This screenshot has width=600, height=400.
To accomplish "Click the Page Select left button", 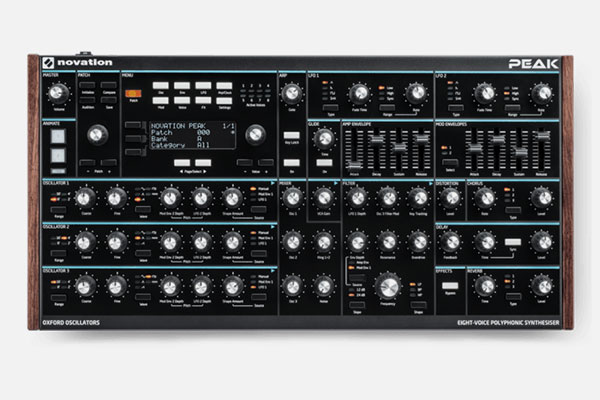I will coord(182,163).
